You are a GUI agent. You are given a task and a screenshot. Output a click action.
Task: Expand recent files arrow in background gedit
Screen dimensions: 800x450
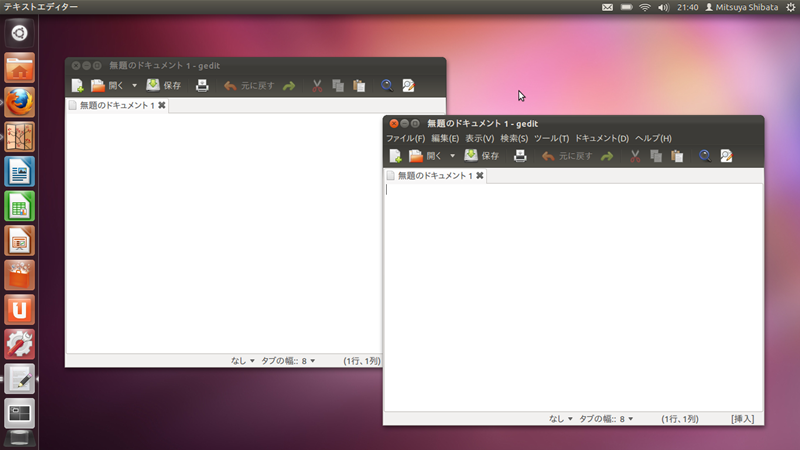[134, 86]
